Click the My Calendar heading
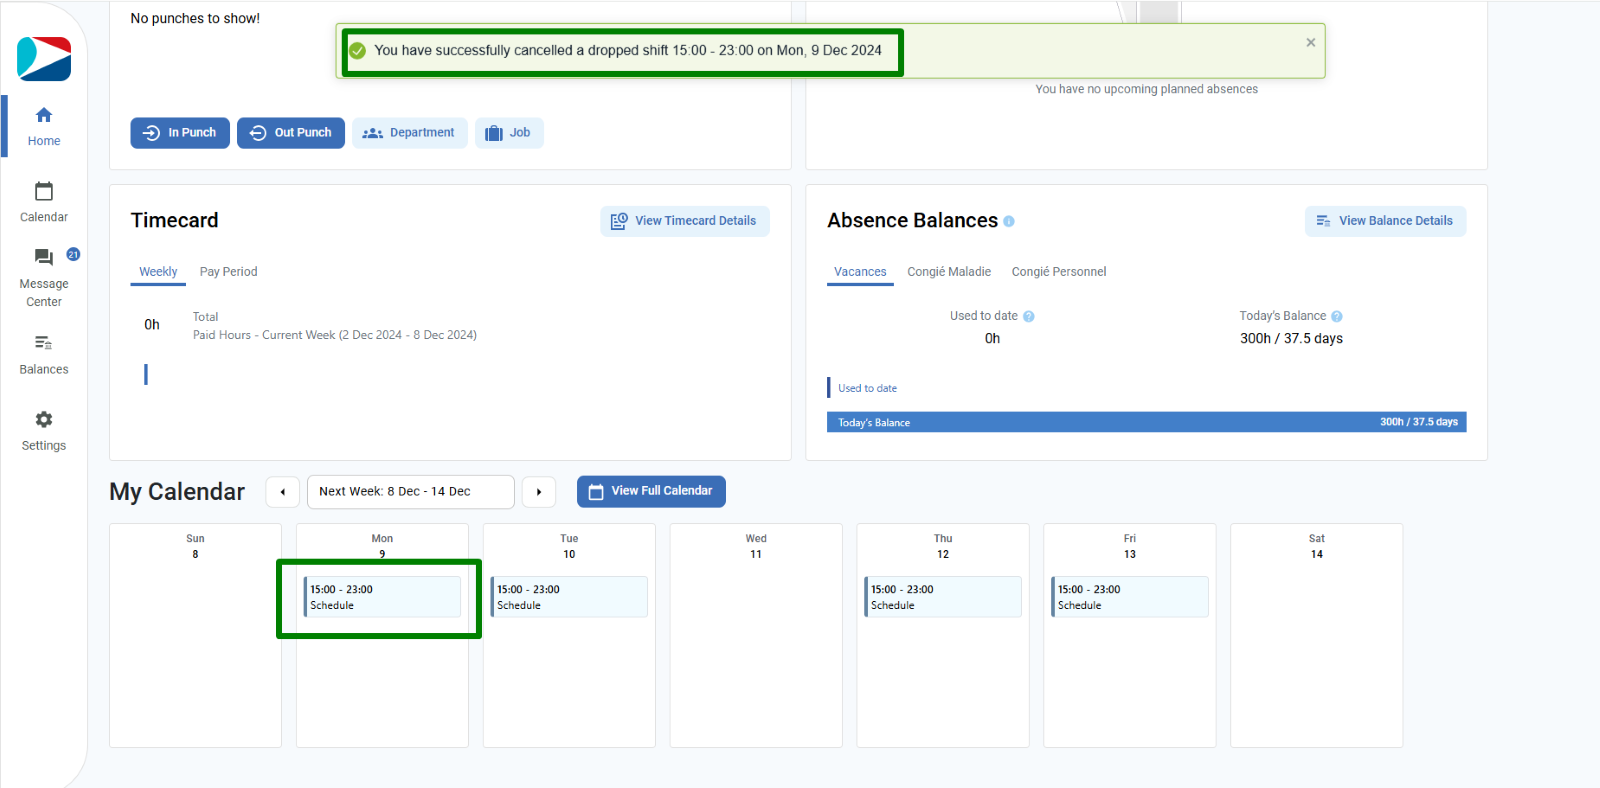The height and width of the screenshot is (788, 1600). pyautogui.click(x=177, y=492)
